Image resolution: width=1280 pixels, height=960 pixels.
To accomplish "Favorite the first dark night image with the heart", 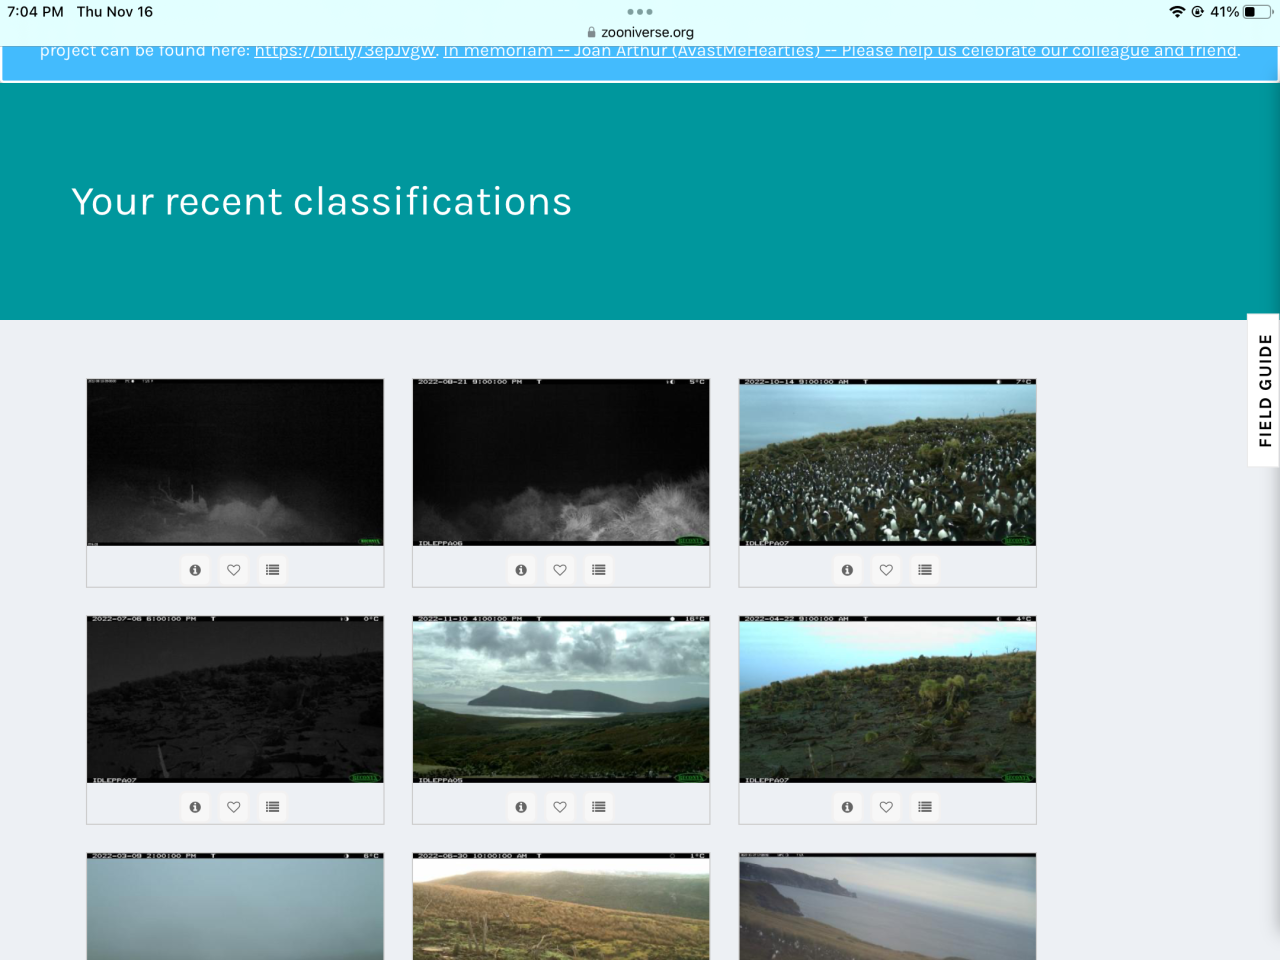I will pyautogui.click(x=234, y=570).
